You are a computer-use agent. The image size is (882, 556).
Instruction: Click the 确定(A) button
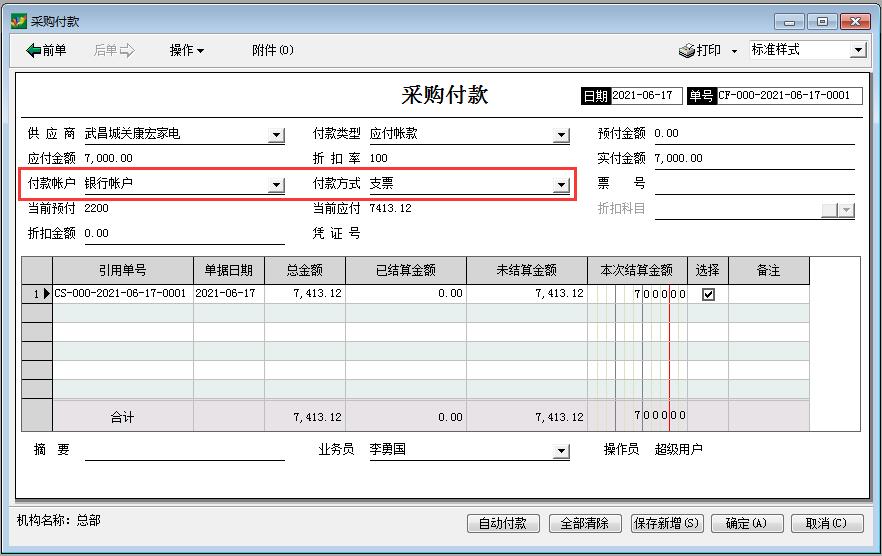(x=746, y=523)
